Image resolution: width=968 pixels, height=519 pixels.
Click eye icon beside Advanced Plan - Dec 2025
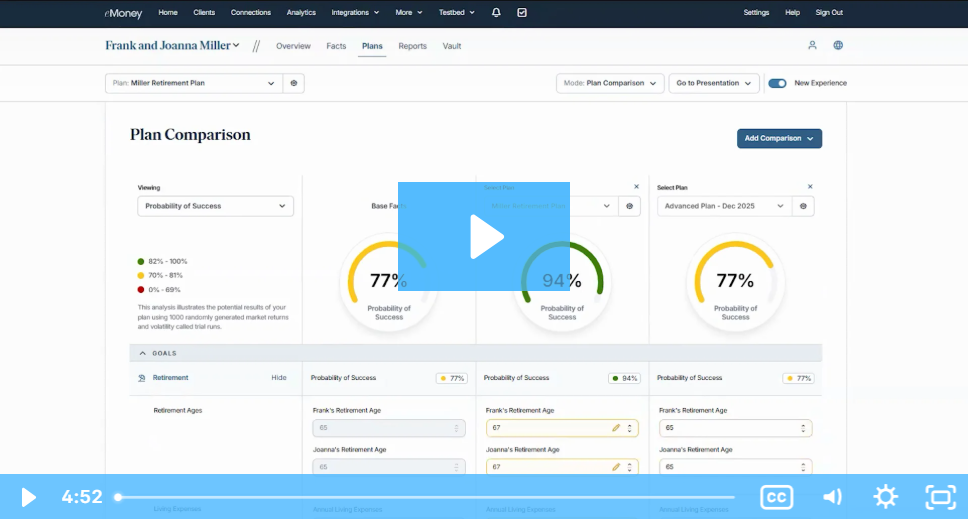[x=803, y=206]
